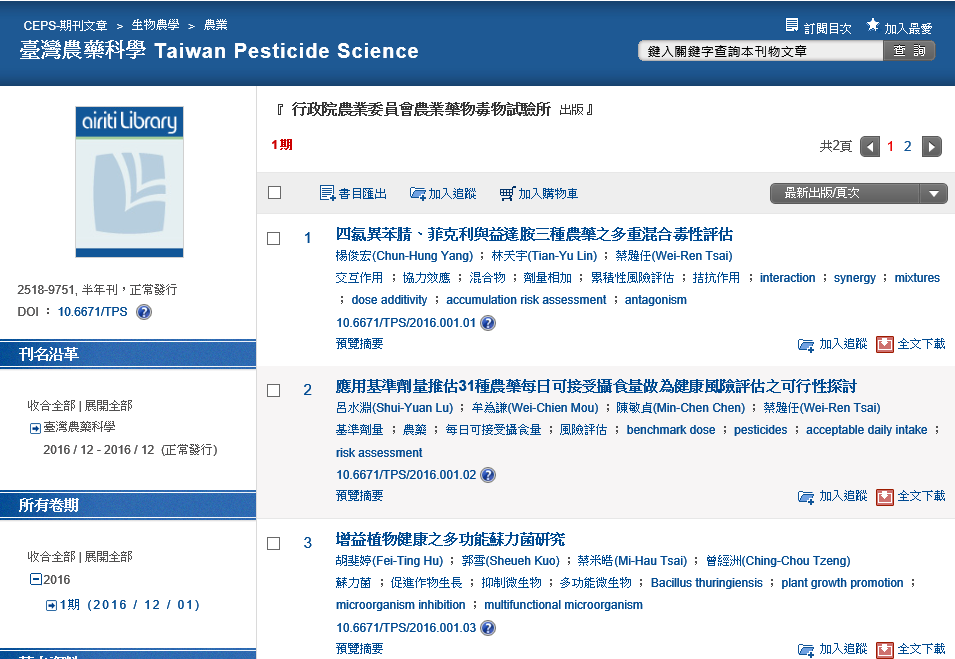955x659 pixels.
Task: Select results page 1
Action: (x=890, y=147)
